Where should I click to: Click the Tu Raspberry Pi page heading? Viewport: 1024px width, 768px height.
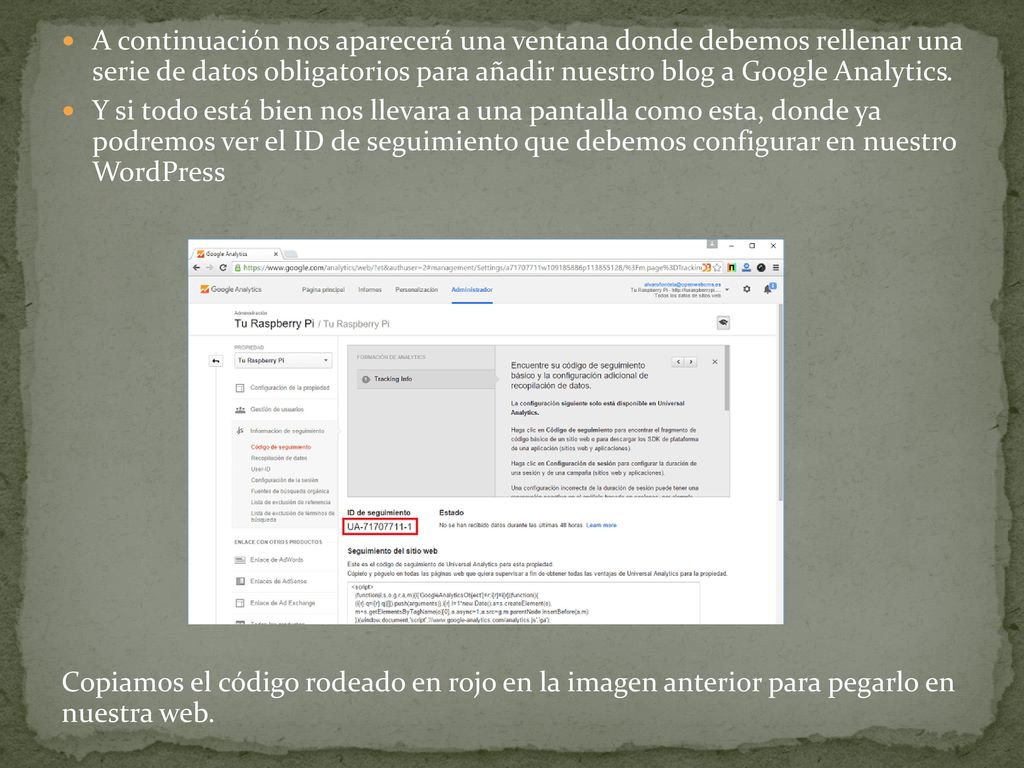click(274, 324)
